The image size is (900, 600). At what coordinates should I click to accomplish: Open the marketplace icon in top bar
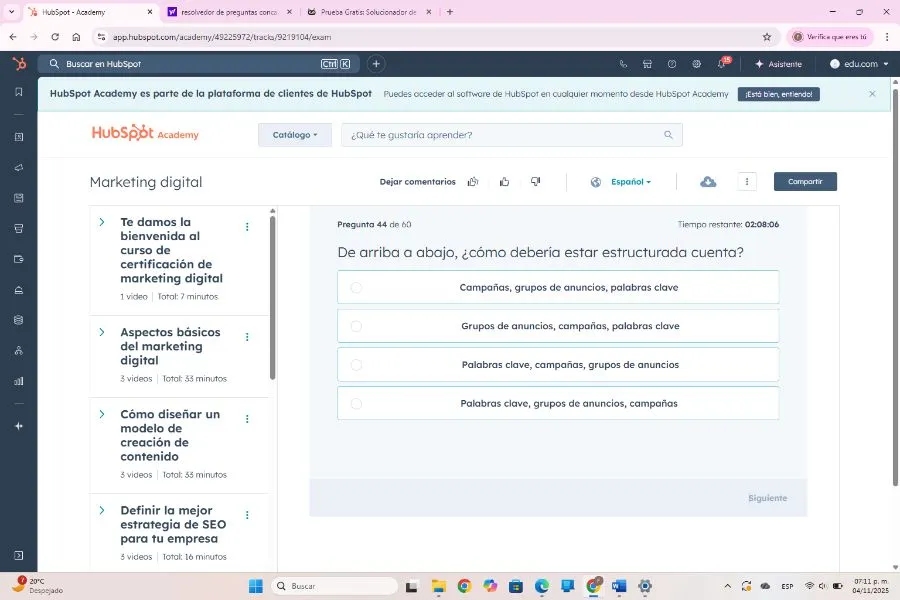coord(647,64)
